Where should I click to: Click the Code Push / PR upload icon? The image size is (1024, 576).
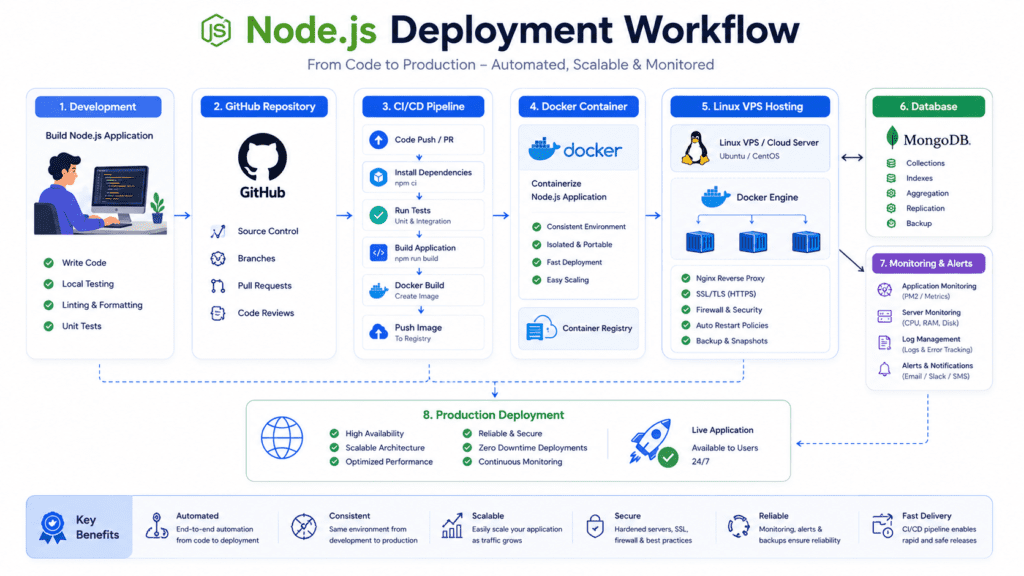[378, 140]
